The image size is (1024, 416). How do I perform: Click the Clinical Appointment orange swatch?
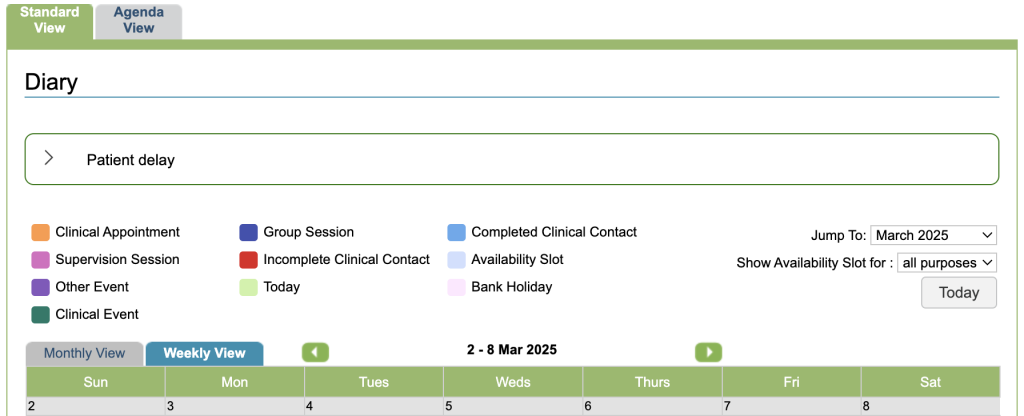click(41, 233)
